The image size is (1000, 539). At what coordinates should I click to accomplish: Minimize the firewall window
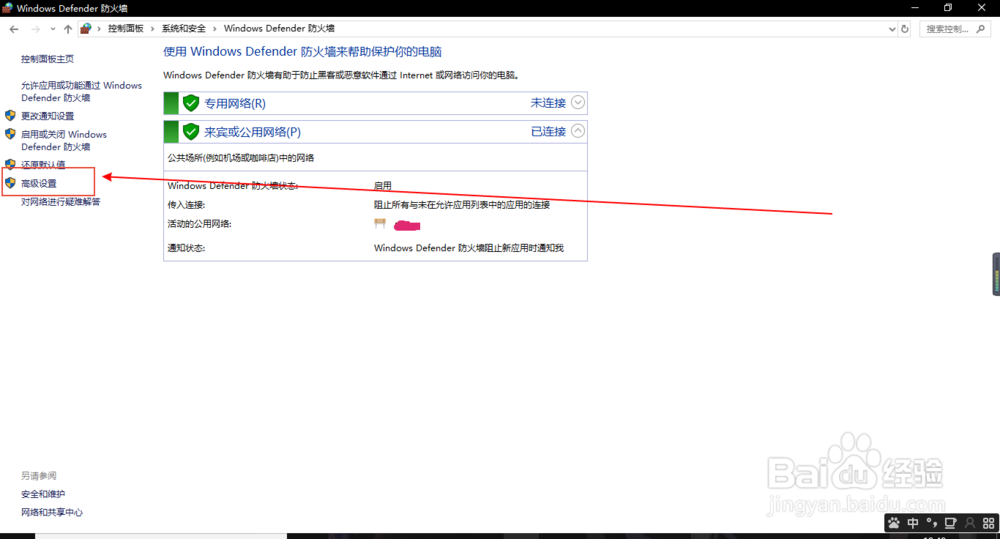(915, 8)
